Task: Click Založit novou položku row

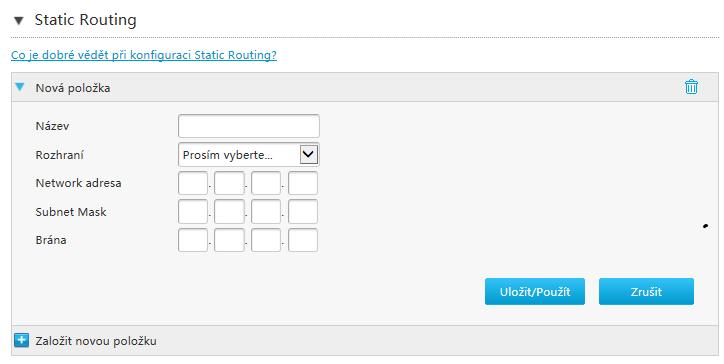Action: coord(365,341)
